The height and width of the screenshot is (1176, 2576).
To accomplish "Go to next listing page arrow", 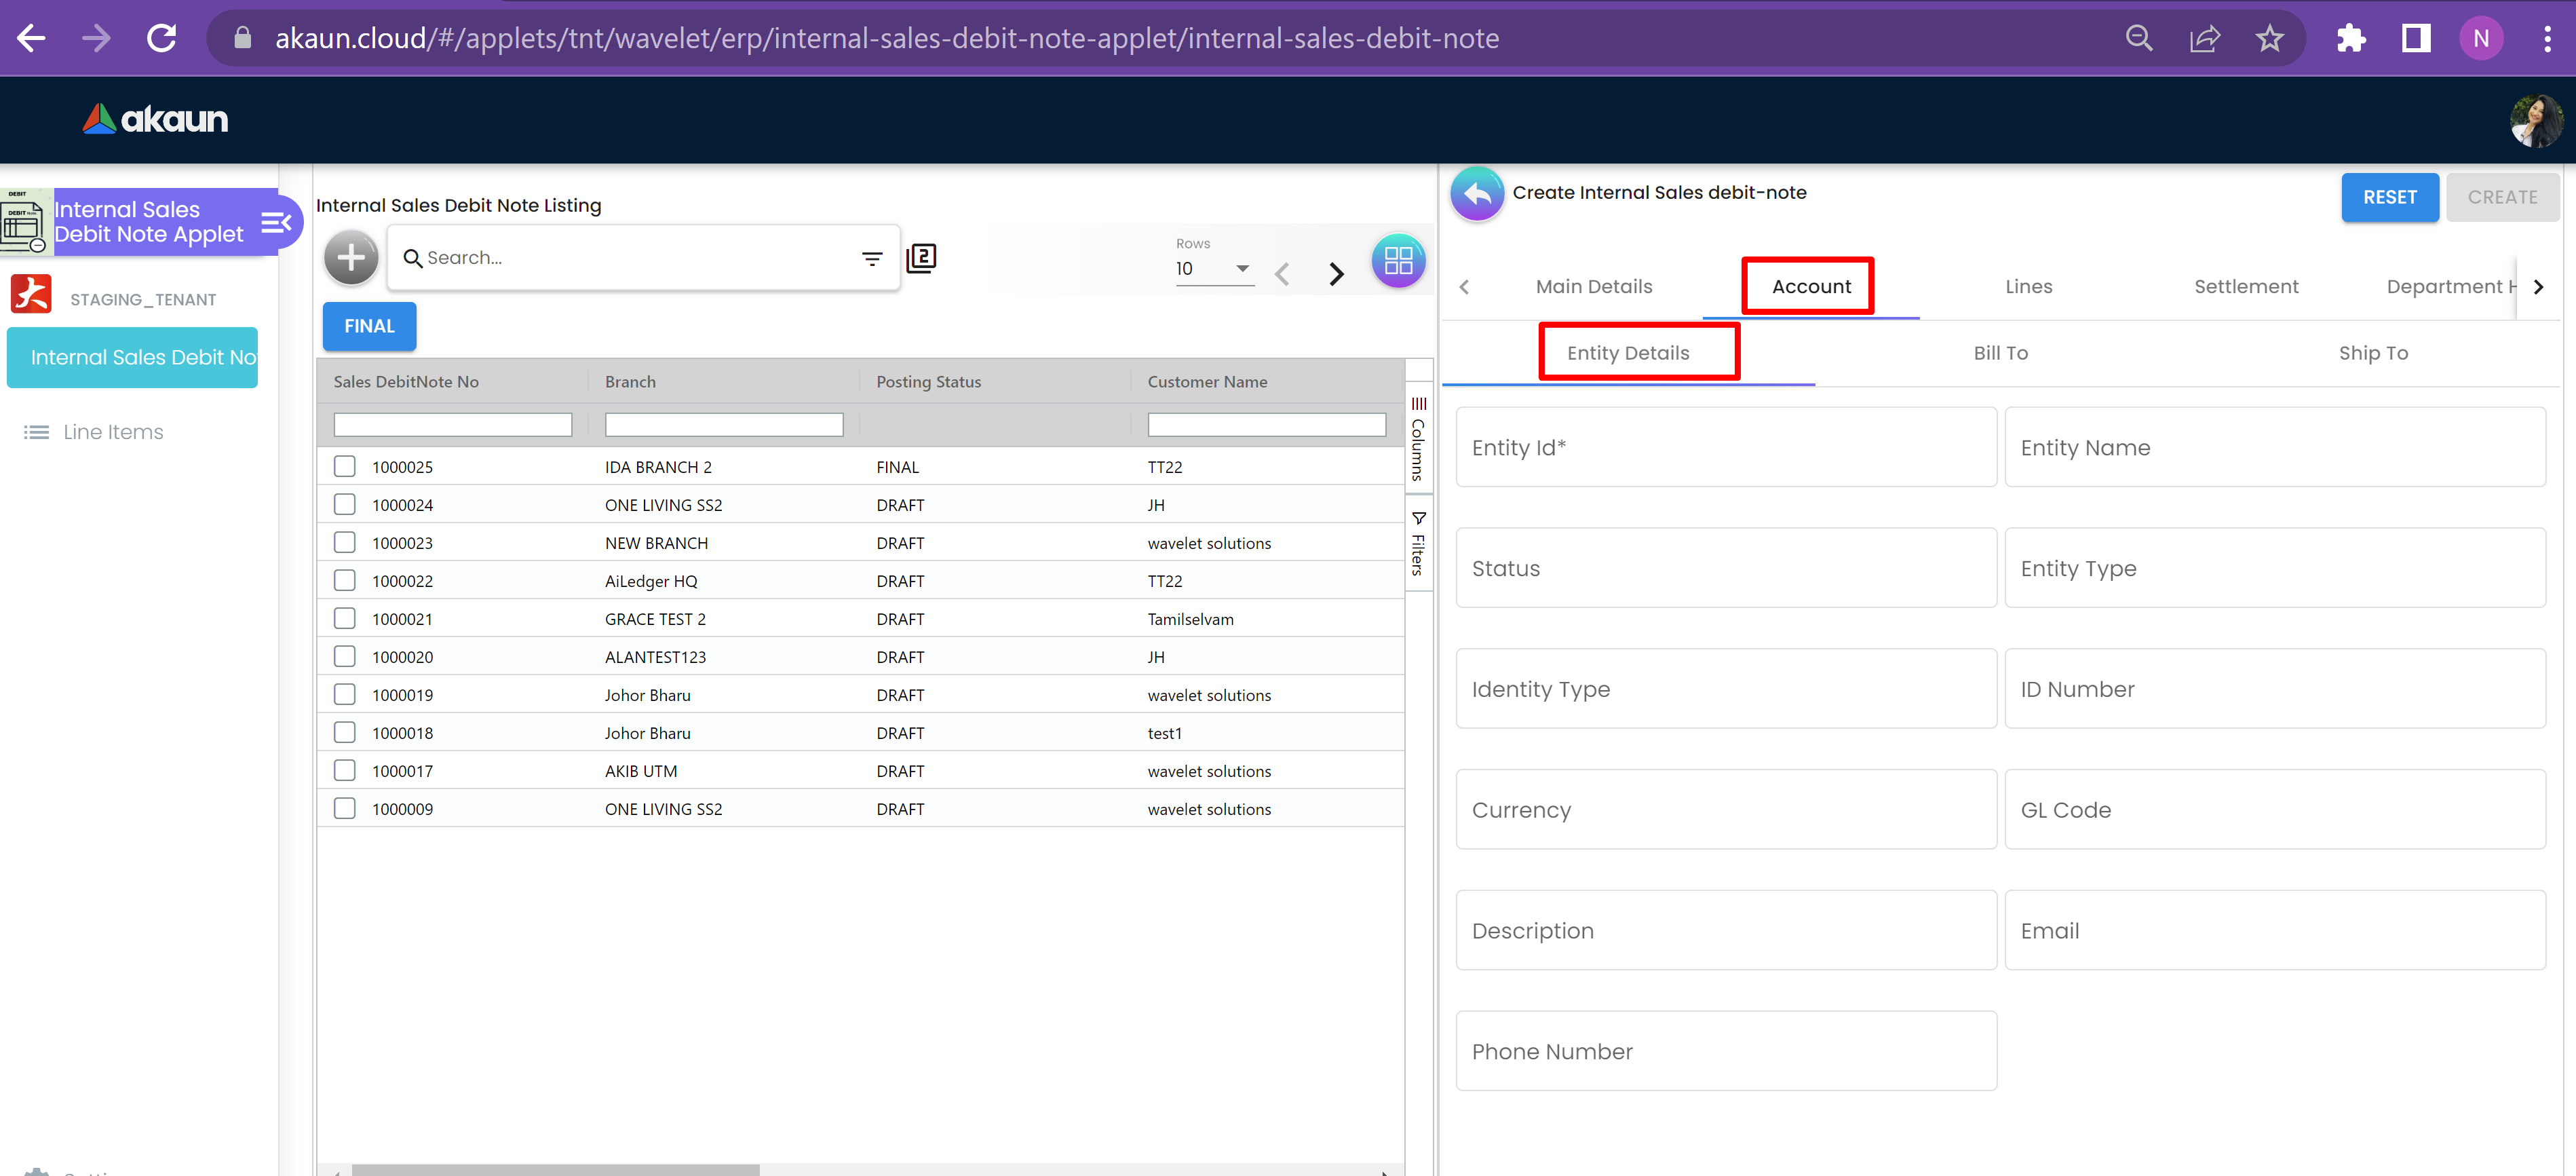I will pos(1336,274).
